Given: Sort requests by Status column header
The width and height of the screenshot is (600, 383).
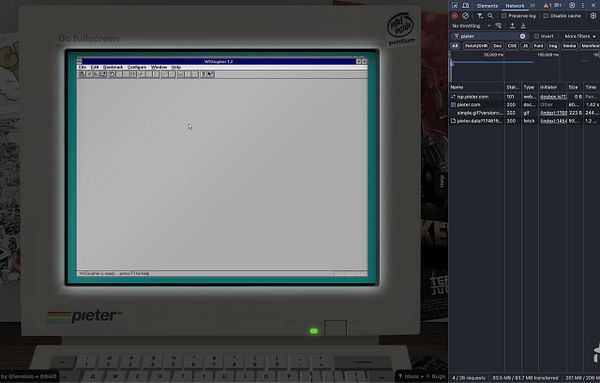Looking at the screenshot, I should click(513, 87).
